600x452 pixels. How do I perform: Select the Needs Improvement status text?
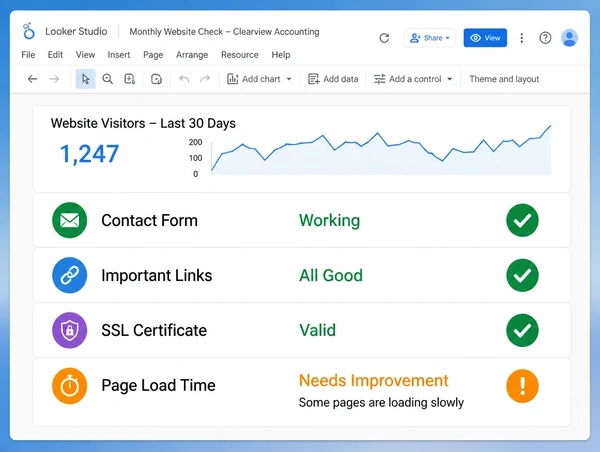(373, 381)
